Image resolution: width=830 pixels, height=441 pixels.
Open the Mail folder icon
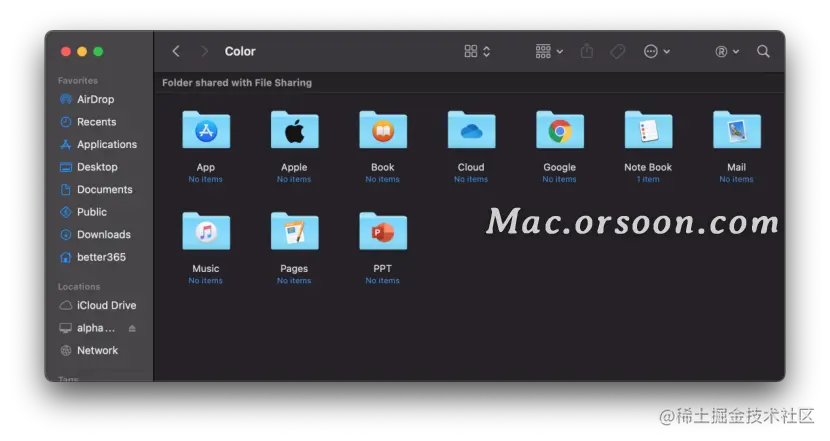click(x=736, y=130)
